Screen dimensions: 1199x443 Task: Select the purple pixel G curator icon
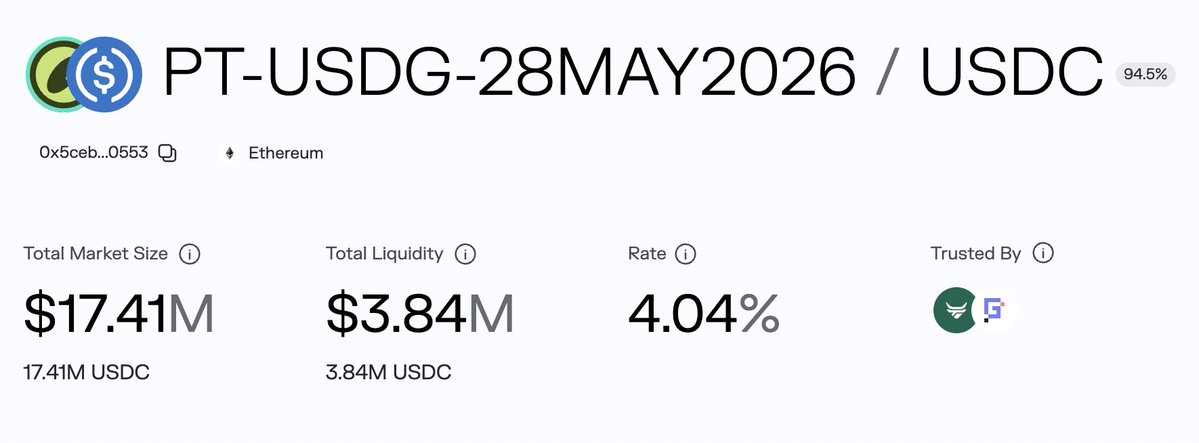[994, 311]
